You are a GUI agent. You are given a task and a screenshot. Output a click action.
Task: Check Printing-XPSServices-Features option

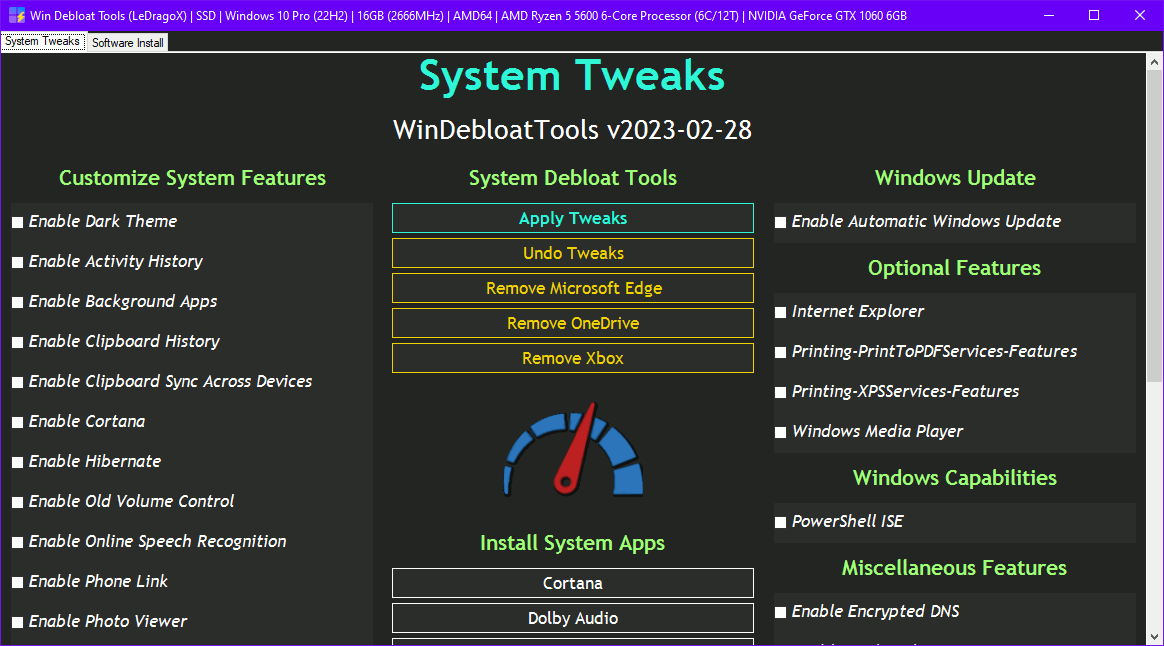tap(781, 393)
